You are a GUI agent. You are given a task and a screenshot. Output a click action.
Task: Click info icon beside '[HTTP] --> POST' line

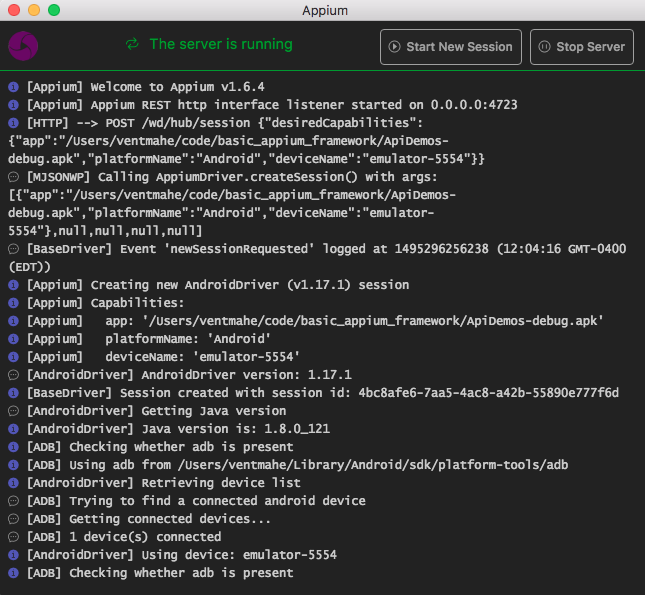(13, 123)
